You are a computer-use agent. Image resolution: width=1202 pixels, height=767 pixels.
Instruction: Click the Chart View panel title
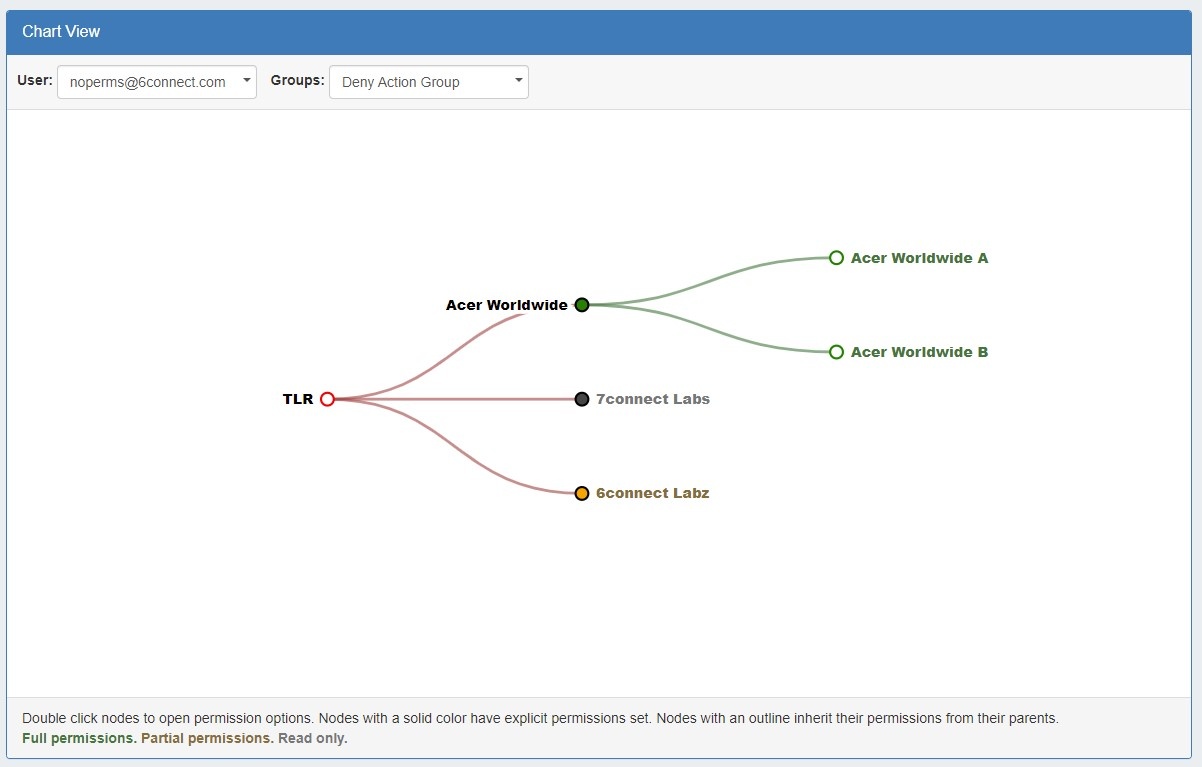(61, 31)
